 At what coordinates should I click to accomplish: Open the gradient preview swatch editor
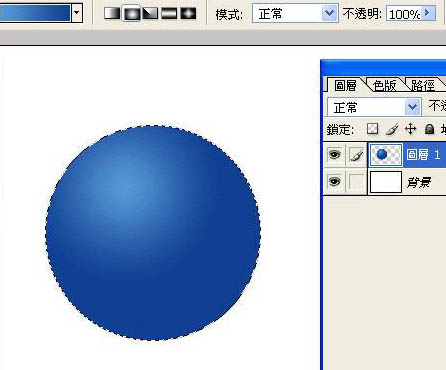click(x=35, y=13)
